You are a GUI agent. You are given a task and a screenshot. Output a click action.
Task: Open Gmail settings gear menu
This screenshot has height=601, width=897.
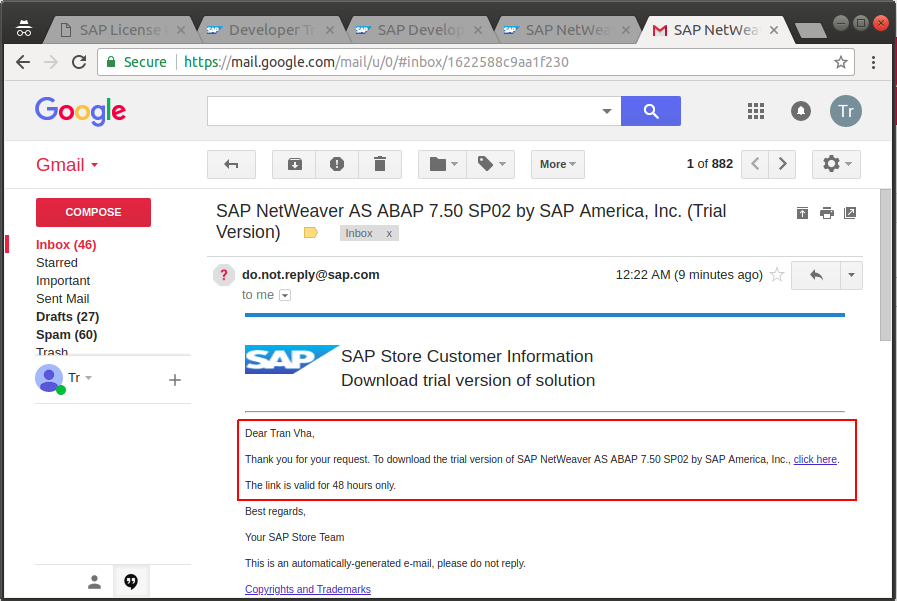click(x=836, y=165)
